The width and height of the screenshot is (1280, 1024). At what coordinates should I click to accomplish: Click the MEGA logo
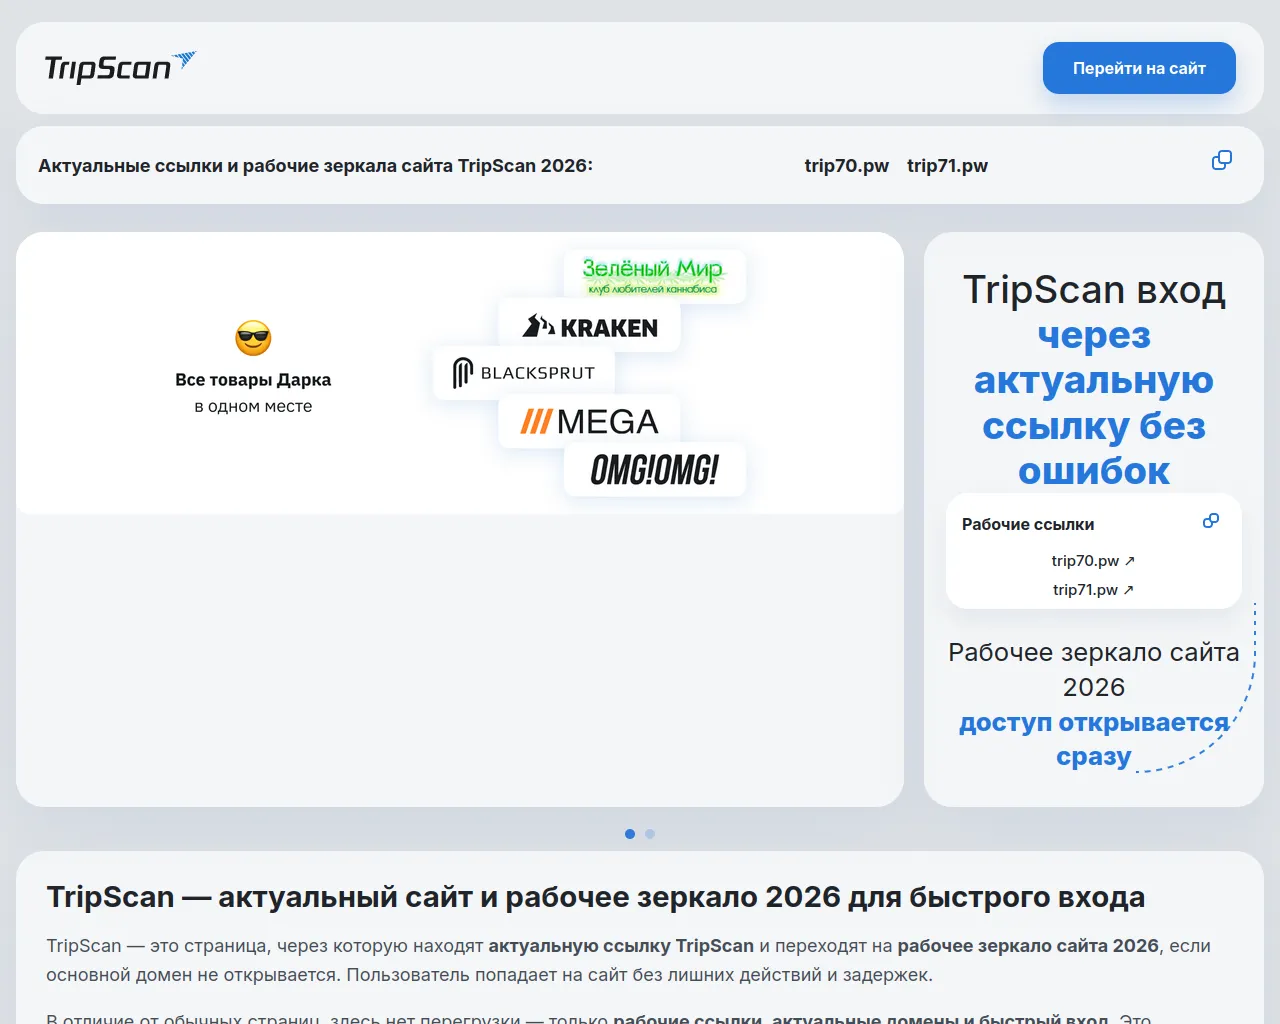click(589, 422)
